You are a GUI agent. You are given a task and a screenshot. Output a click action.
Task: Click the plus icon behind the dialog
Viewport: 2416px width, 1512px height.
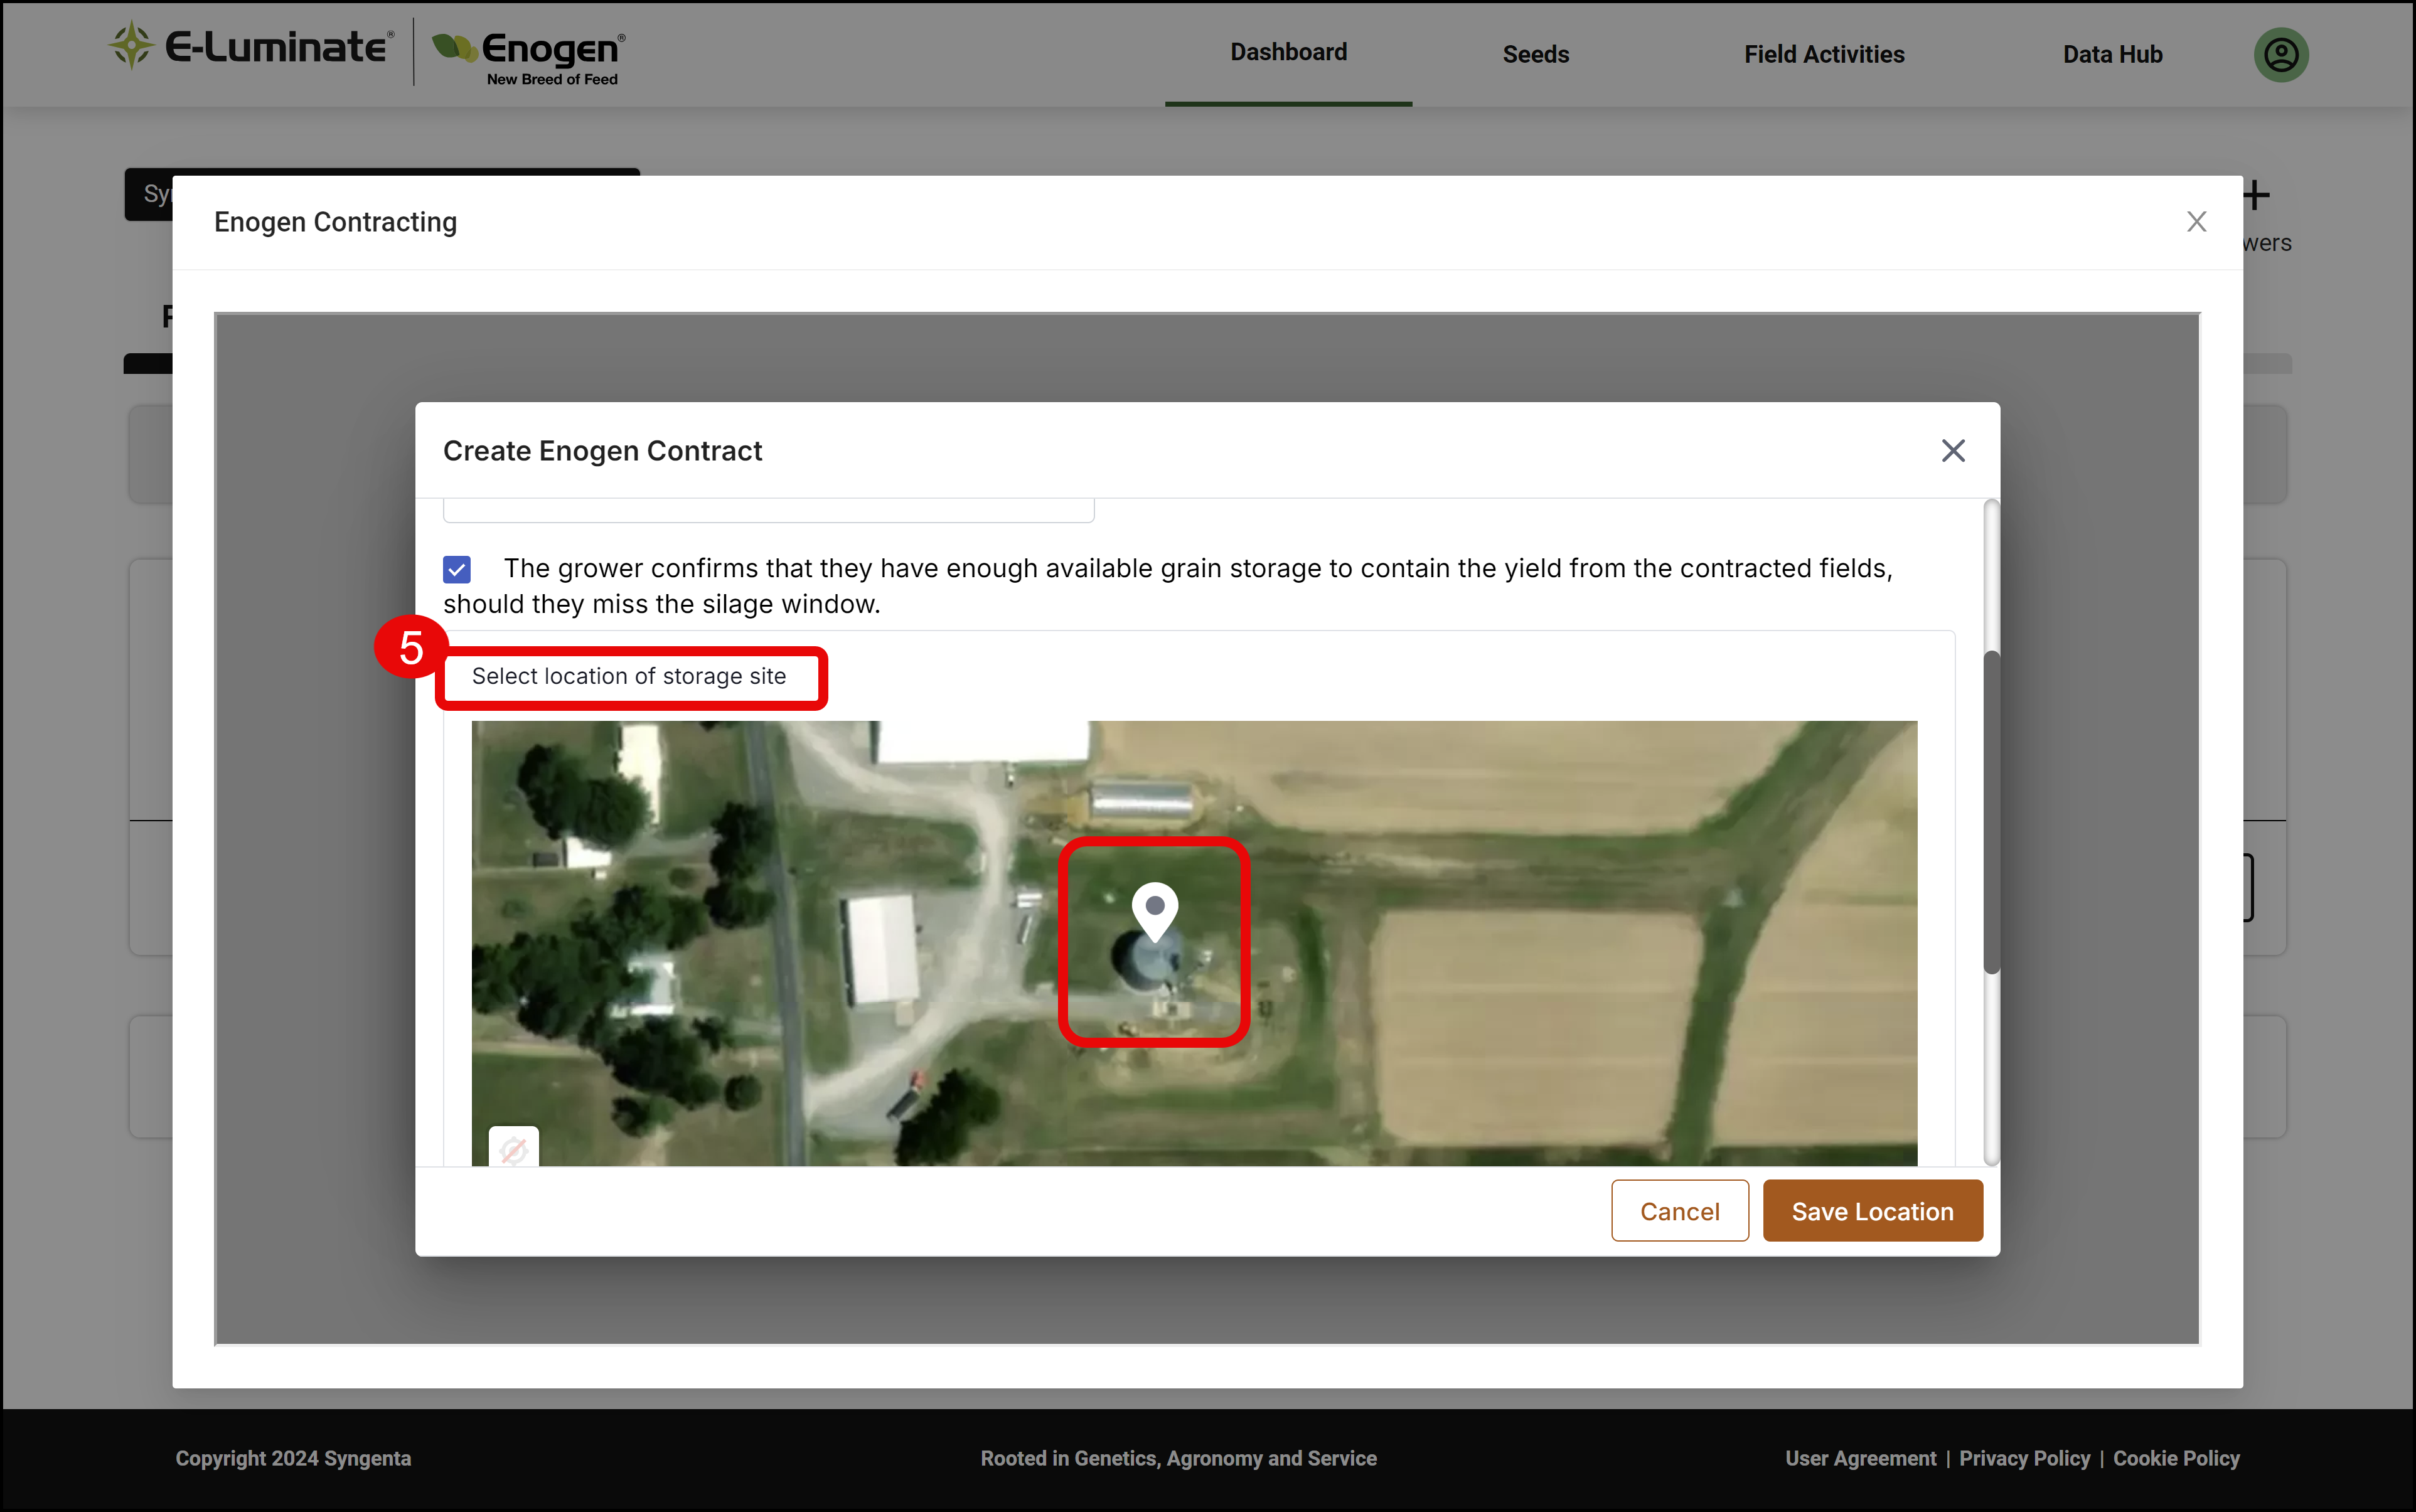click(x=2254, y=195)
